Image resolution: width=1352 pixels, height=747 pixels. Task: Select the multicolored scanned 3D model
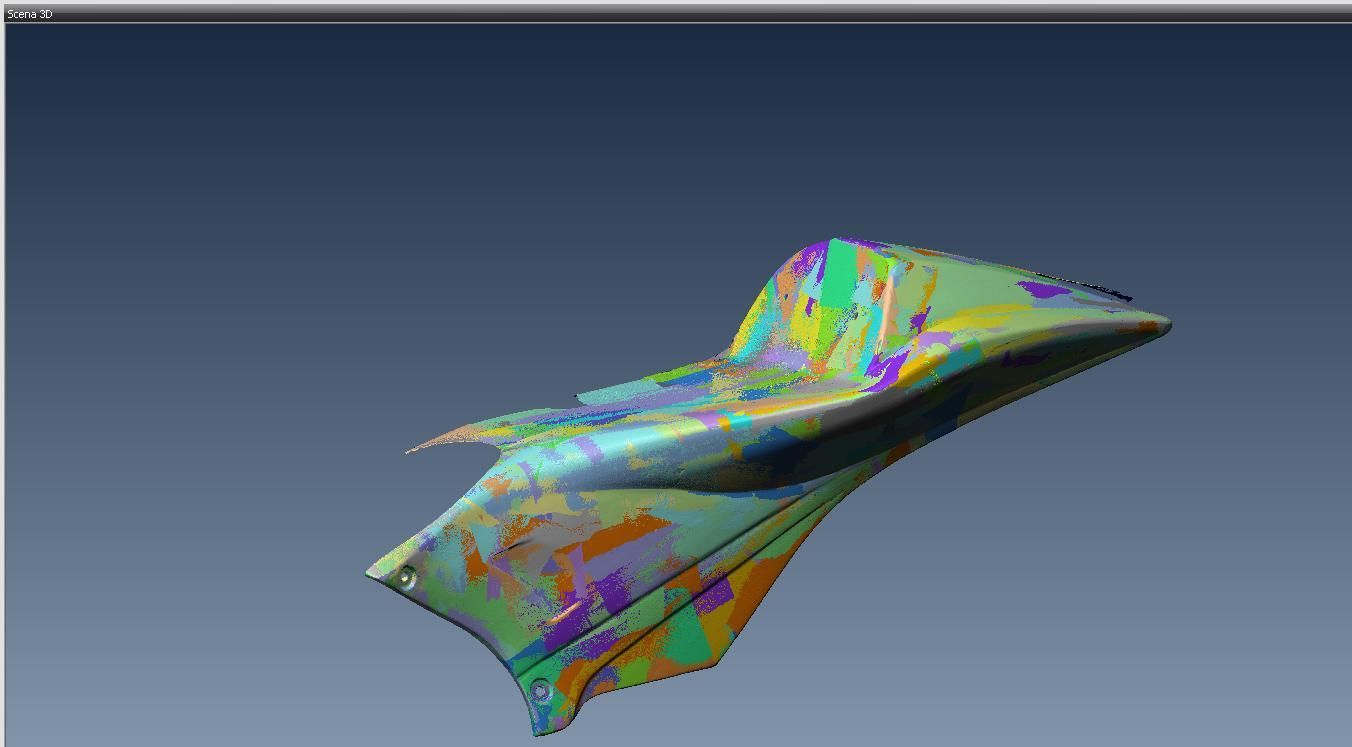pos(768,487)
